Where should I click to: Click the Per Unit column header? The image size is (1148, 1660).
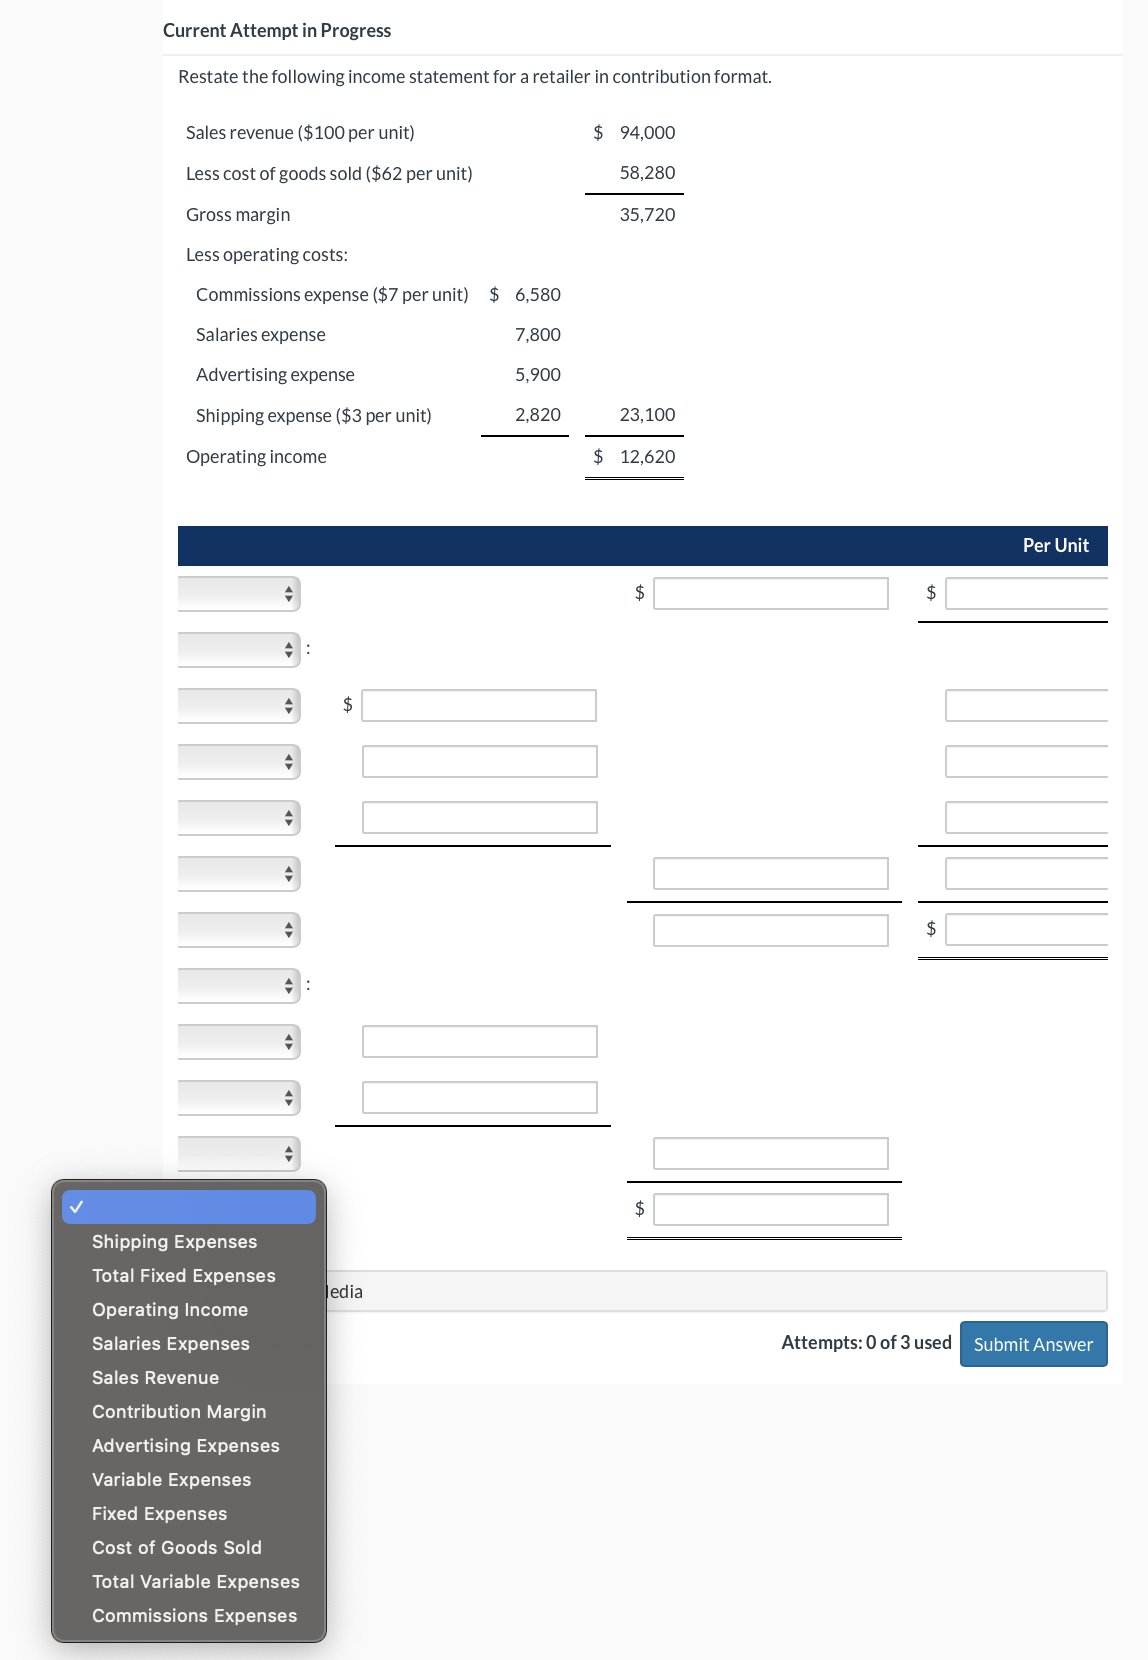pos(1055,545)
